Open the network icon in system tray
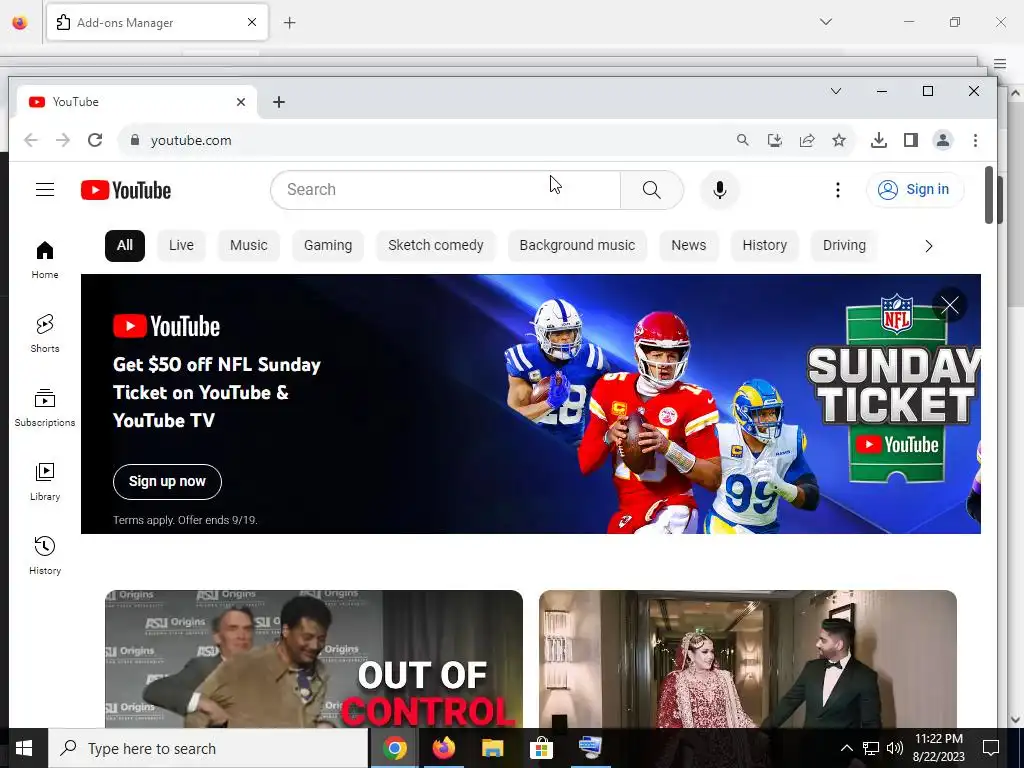 [871, 748]
